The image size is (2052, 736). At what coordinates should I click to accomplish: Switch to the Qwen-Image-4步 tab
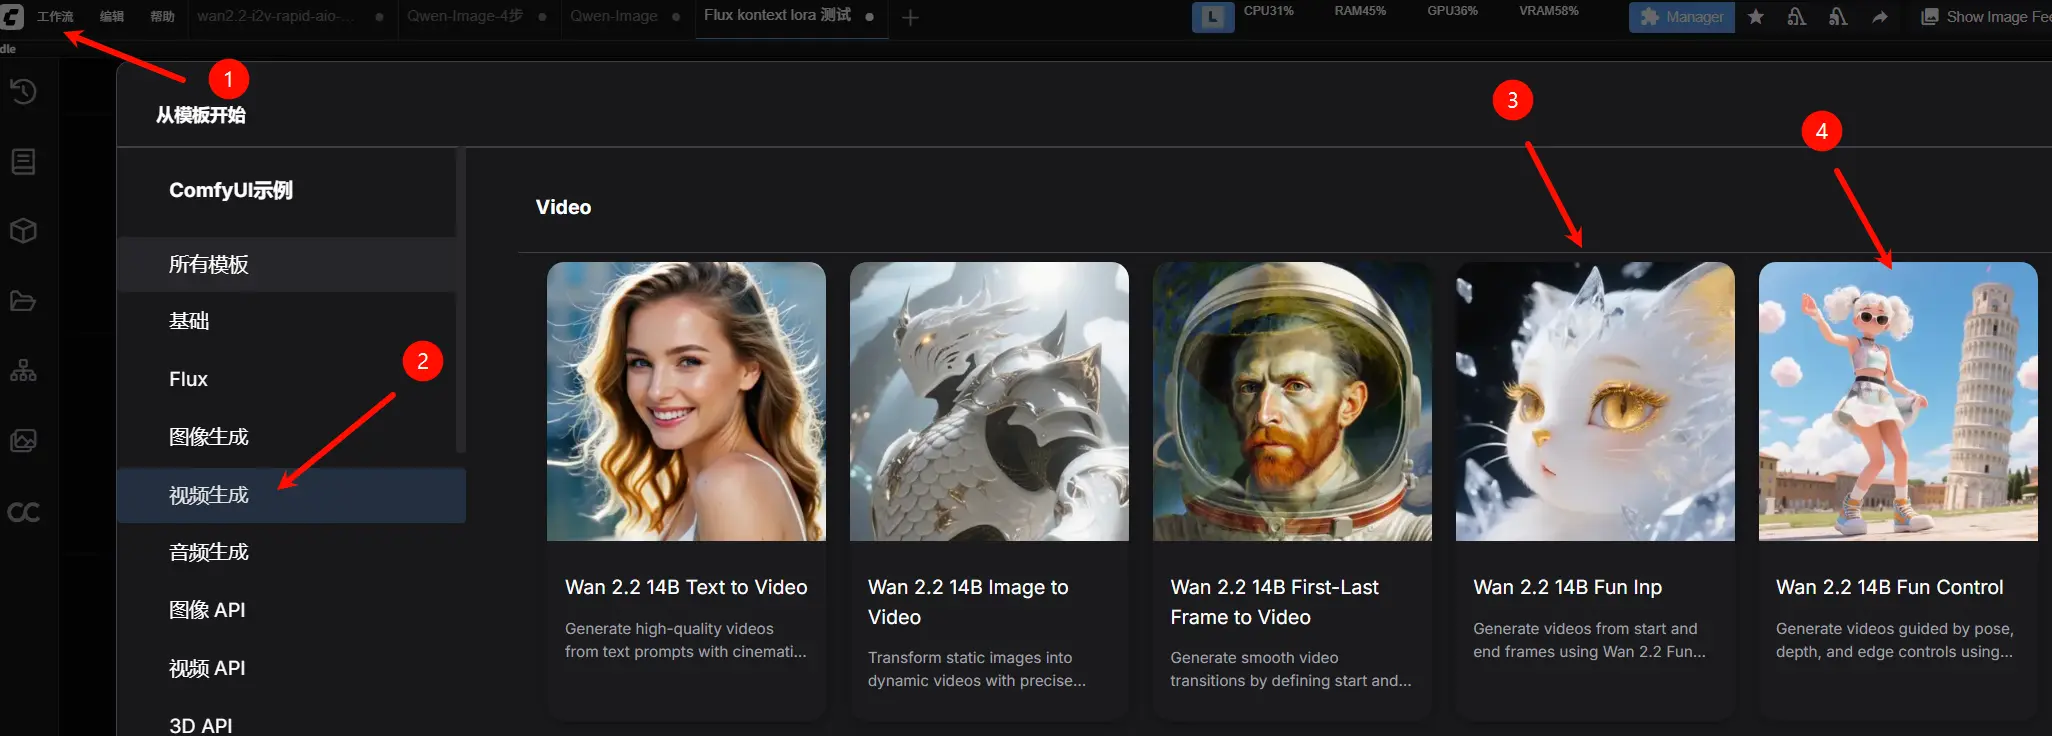465,17
